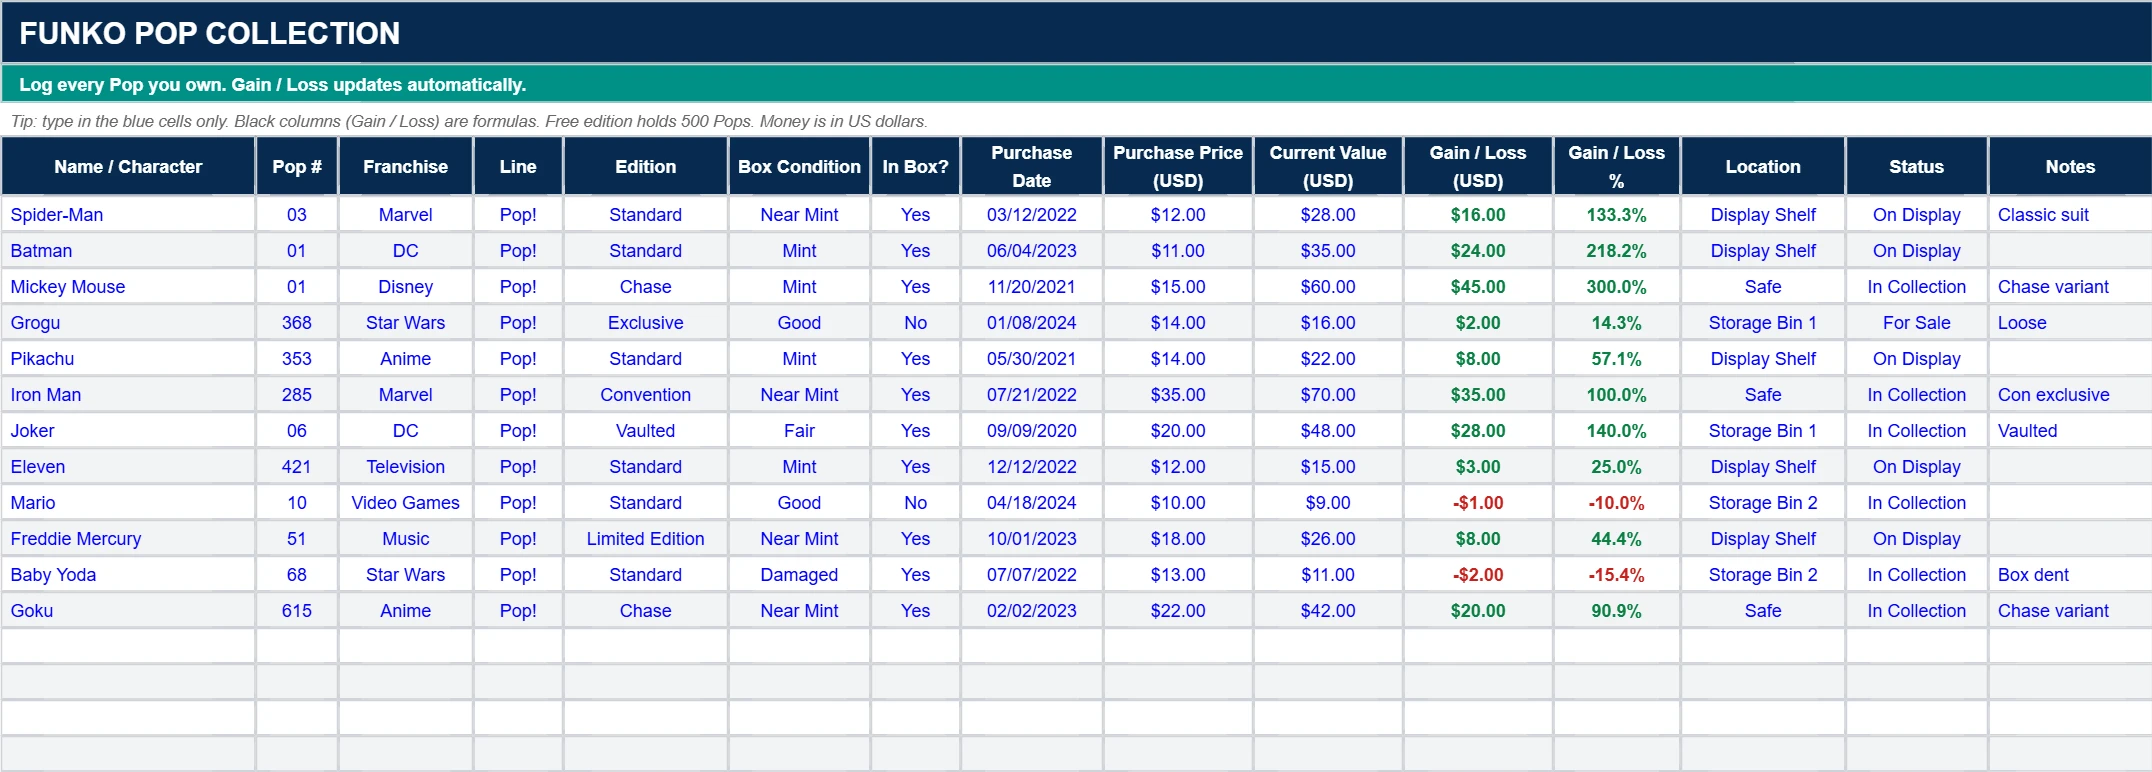The width and height of the screenshot is (2152, 772).
Task: Click Eleven's Television franchise cell
Action: tap(405, 467)
